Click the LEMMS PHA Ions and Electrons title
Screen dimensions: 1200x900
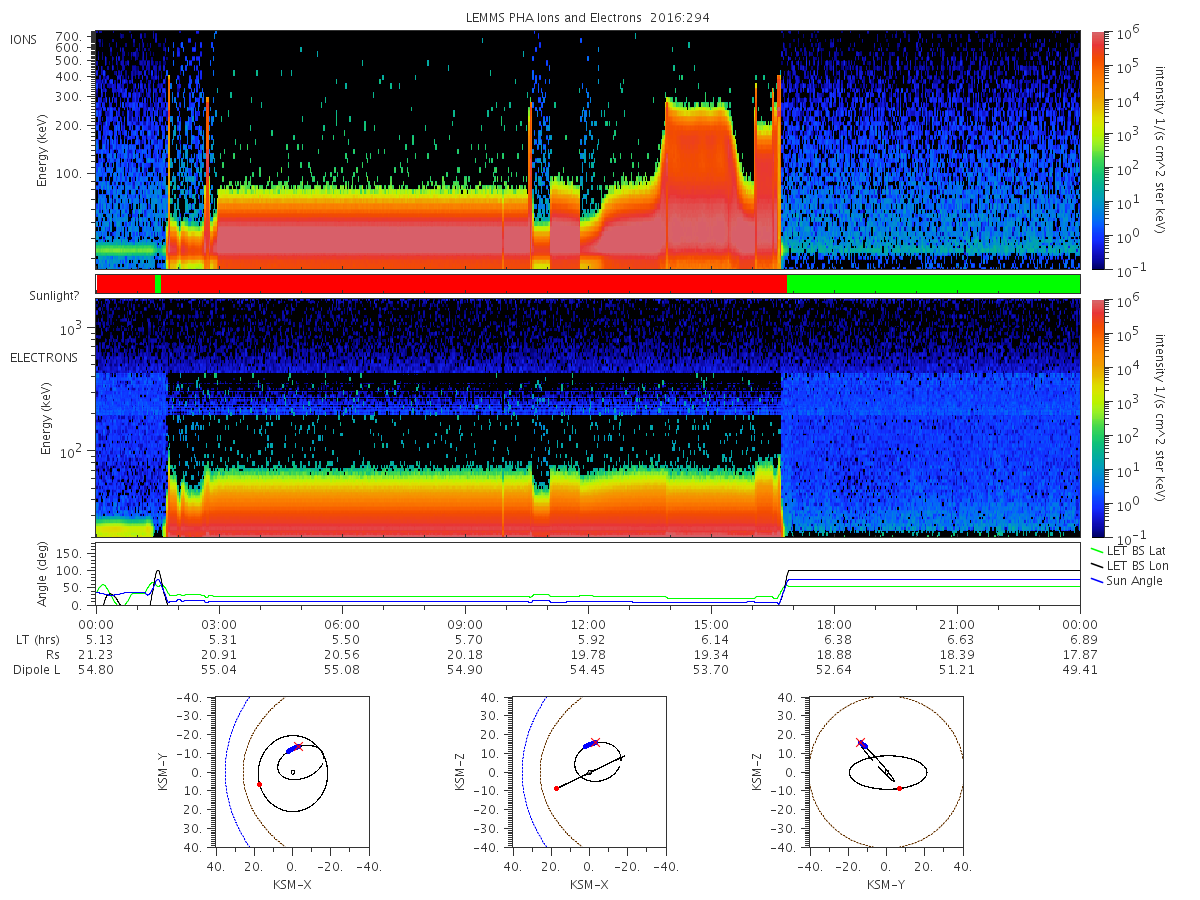click(x=589, y=18)
